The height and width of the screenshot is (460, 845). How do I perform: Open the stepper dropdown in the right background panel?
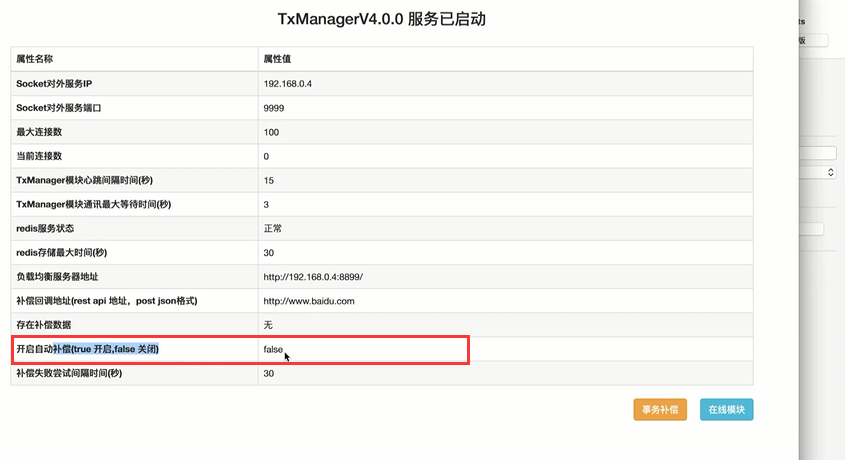pyautogui.click(x=830, y=172)
